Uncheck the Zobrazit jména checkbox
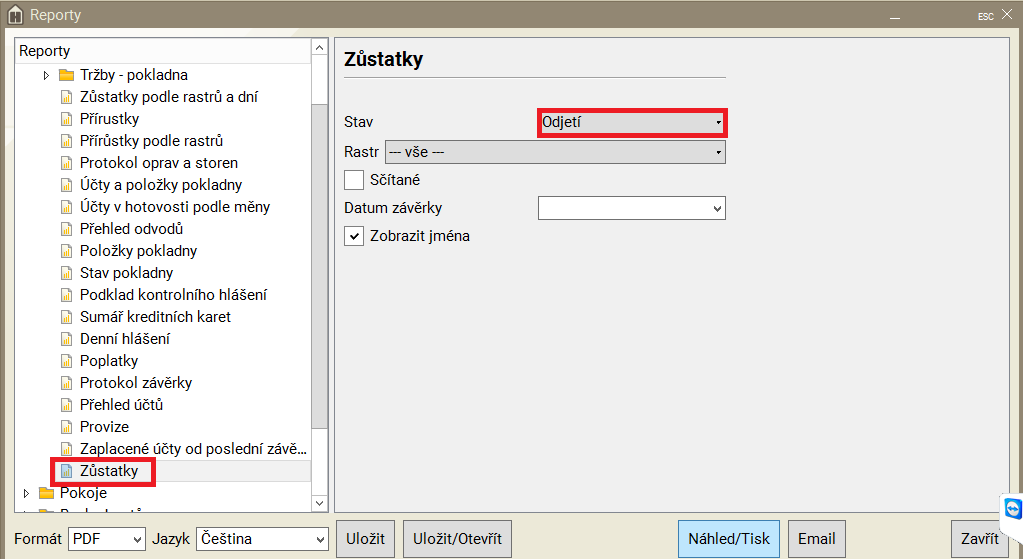 tap(354, 237)
